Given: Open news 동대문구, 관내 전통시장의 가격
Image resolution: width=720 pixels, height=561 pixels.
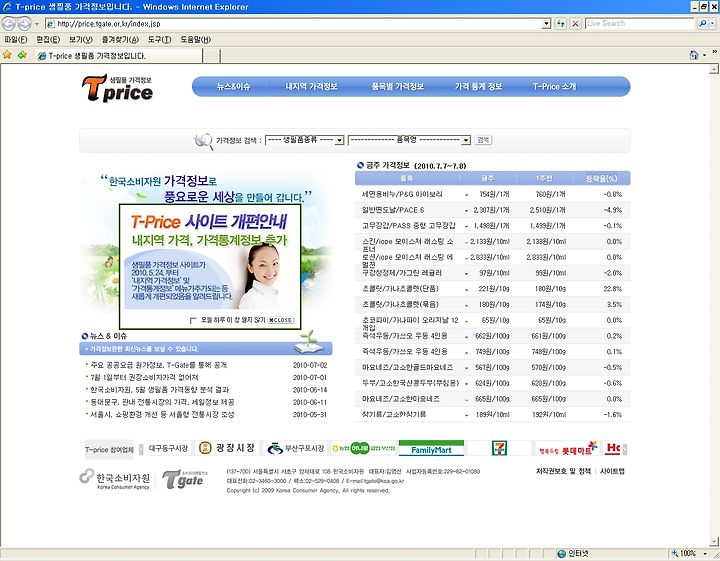Looking at the screenshot, I should 162,402.
